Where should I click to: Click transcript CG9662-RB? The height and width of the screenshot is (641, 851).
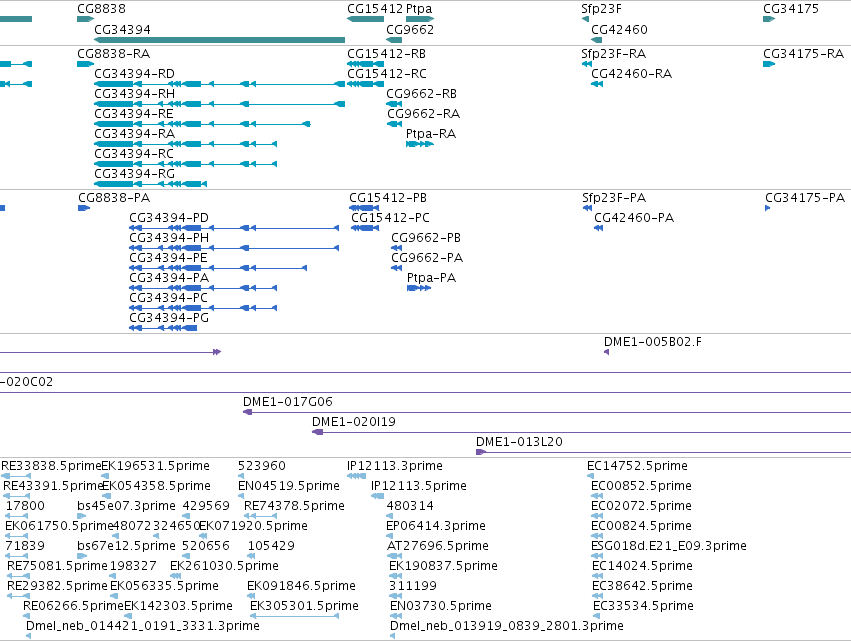point(422,94)
